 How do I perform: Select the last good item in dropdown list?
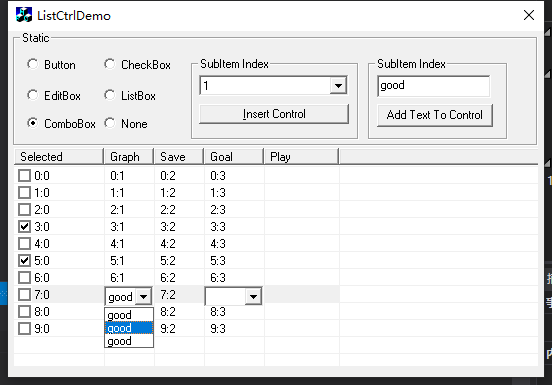pos(129,341)
